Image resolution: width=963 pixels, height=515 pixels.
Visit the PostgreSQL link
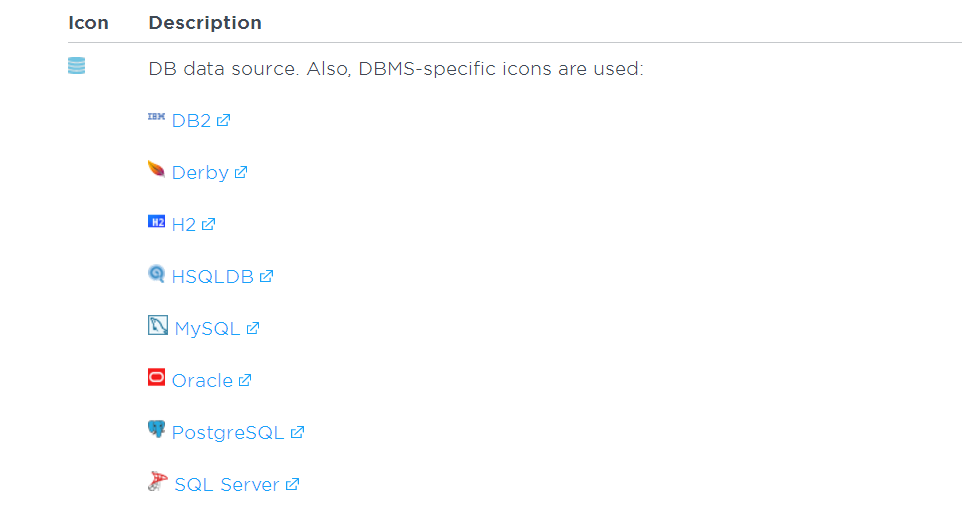click(228, 433)
